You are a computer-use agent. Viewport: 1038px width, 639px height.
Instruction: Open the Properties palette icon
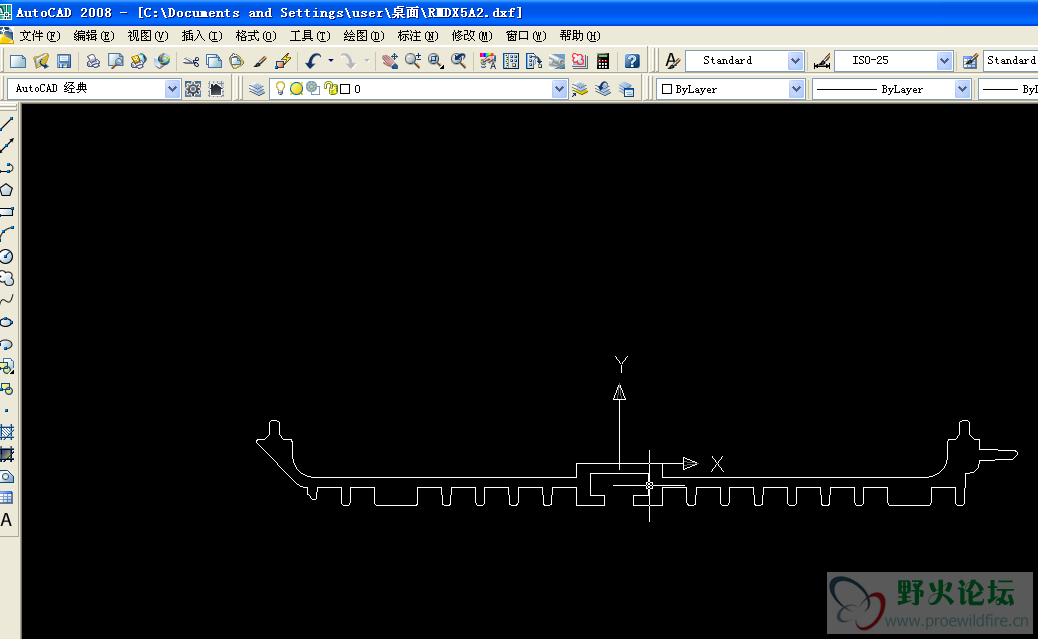pyautogui.click(x=488, y=62)
